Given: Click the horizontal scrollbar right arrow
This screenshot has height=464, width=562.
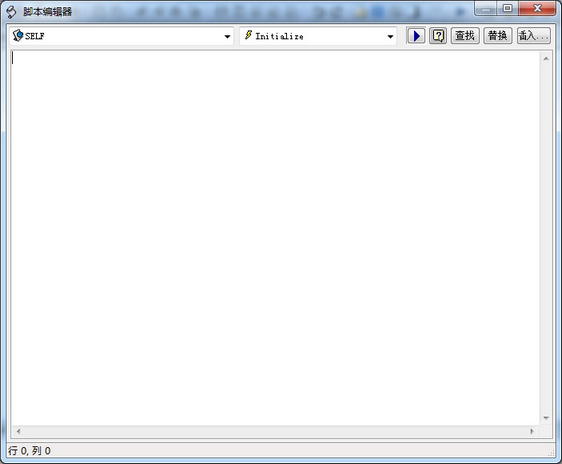Looking at the screenshot, I should pos(532,431).
